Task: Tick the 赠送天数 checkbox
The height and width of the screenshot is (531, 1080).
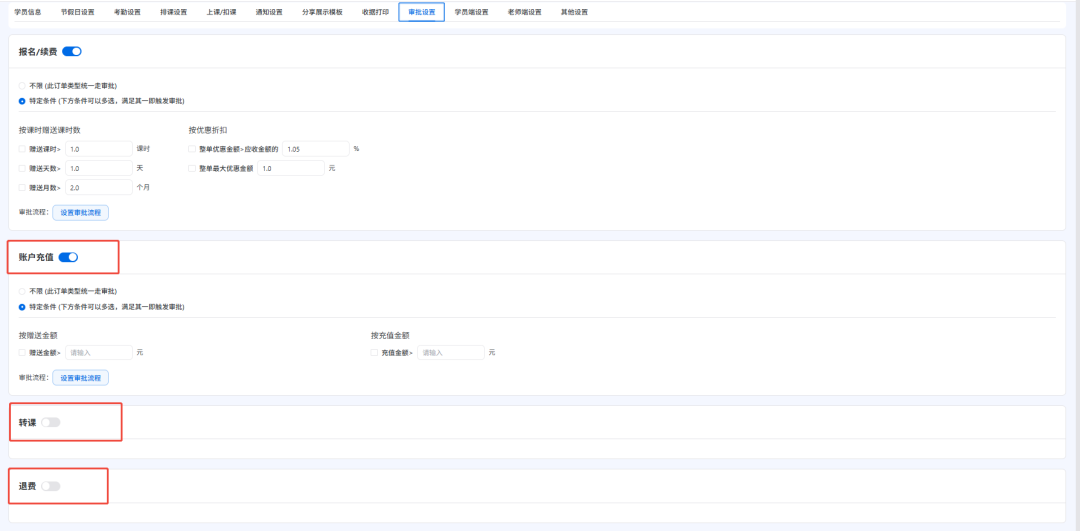Action: tap(22, 168)
